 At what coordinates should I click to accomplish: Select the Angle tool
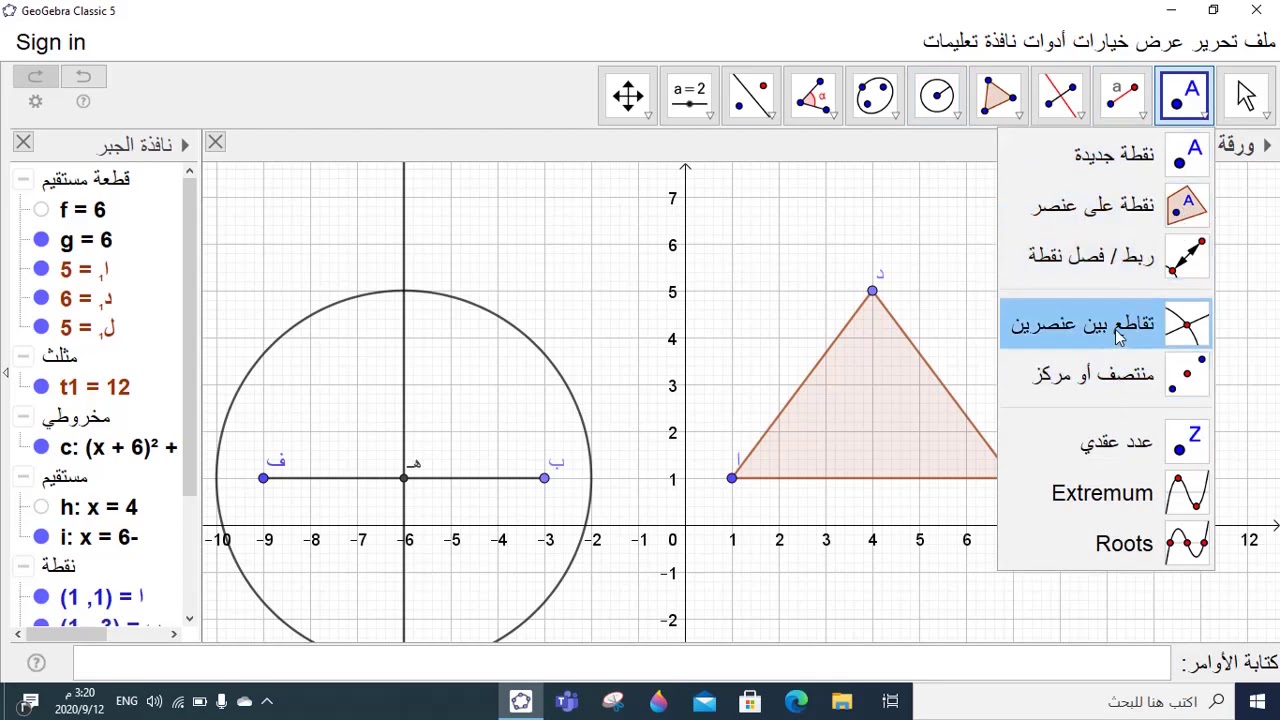point(813,96)
